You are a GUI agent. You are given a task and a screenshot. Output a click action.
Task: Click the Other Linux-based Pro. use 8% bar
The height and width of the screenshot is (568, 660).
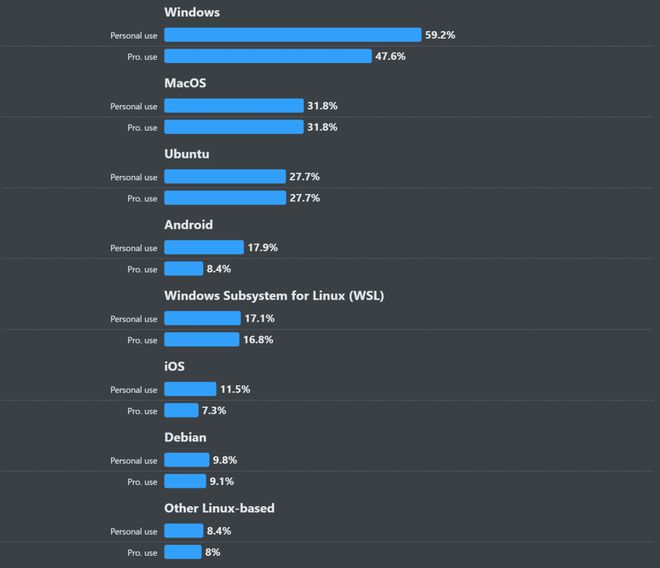pyautogui.click(x=183, y=552)
